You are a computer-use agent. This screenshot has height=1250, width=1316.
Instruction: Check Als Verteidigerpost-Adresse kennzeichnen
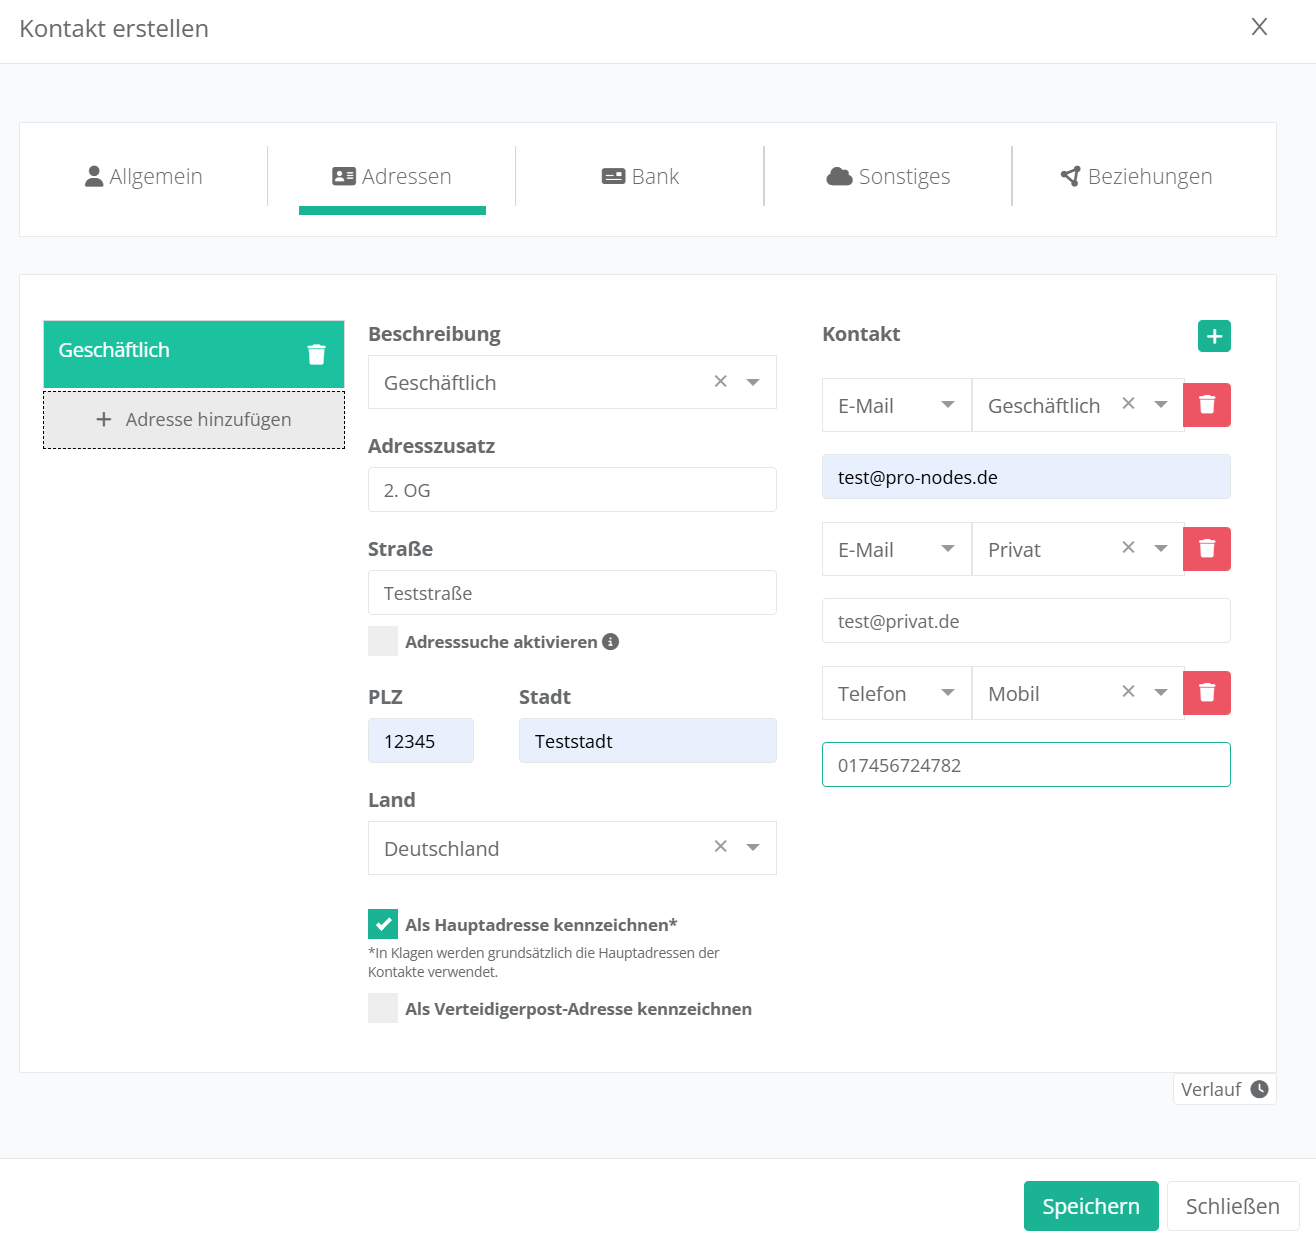coord(383,1009)
